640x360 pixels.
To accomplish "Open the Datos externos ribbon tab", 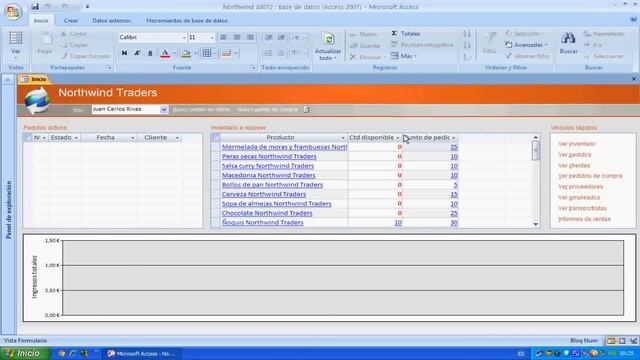I will (x=111, y=20).
